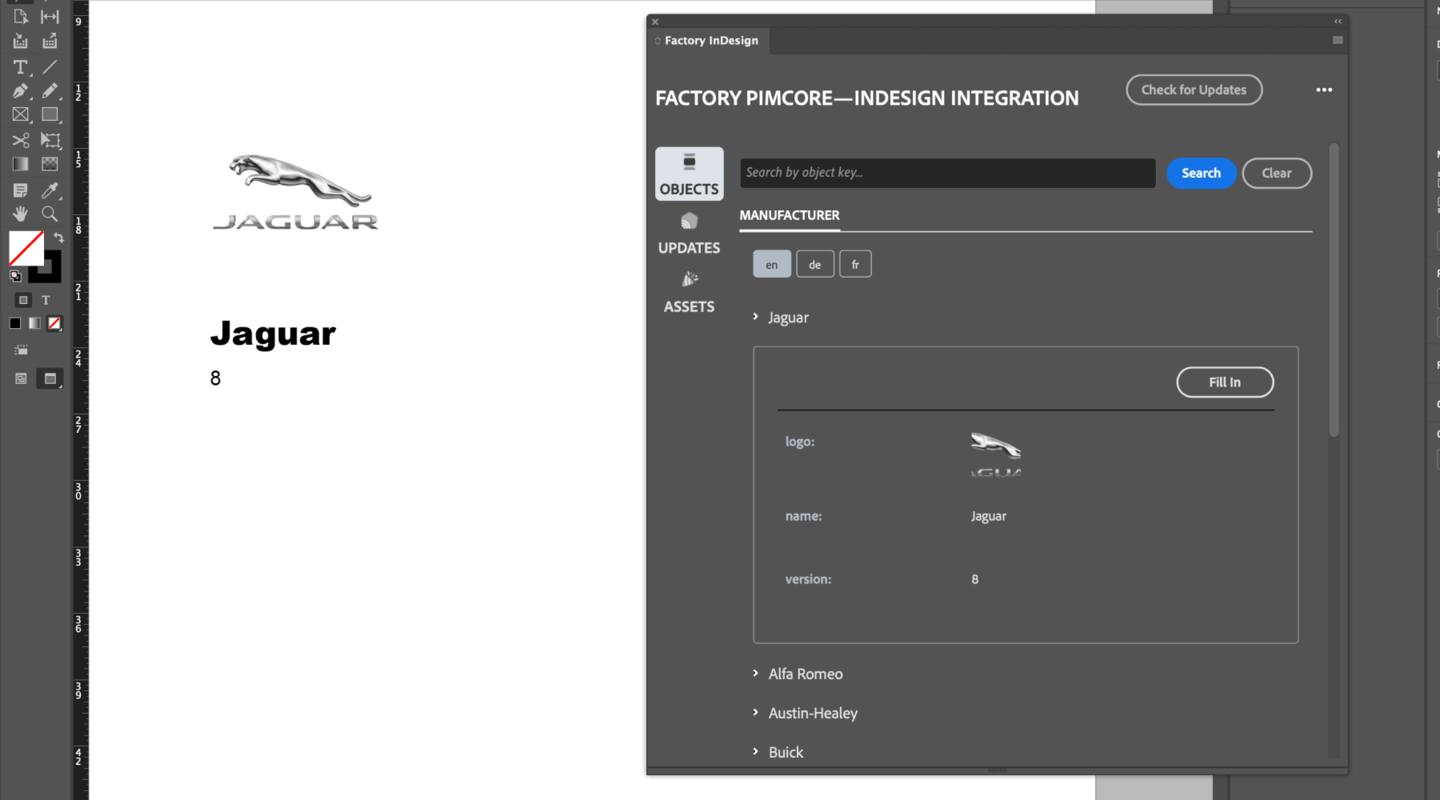Click the Clear button
The width and height of the screenshot is (1440, 800).
(x=1277, y=173)
